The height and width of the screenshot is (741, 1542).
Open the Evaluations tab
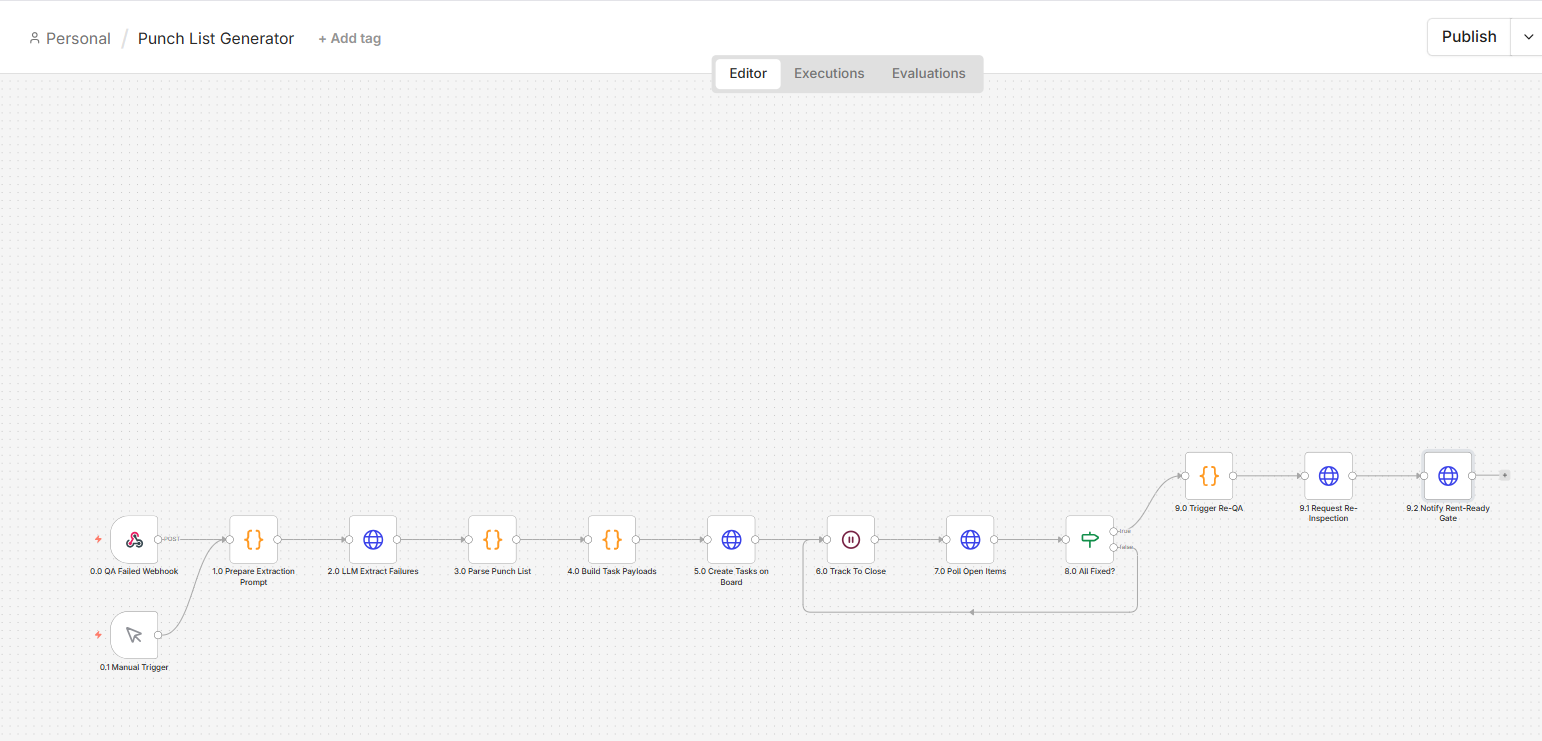tap(929, 73)
